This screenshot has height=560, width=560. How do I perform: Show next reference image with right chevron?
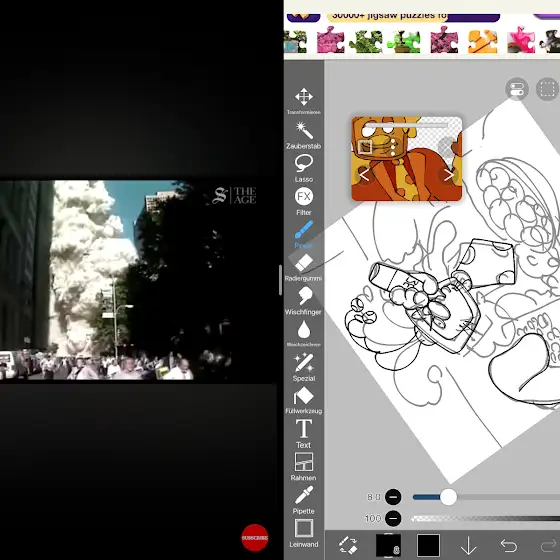[449, 175]
